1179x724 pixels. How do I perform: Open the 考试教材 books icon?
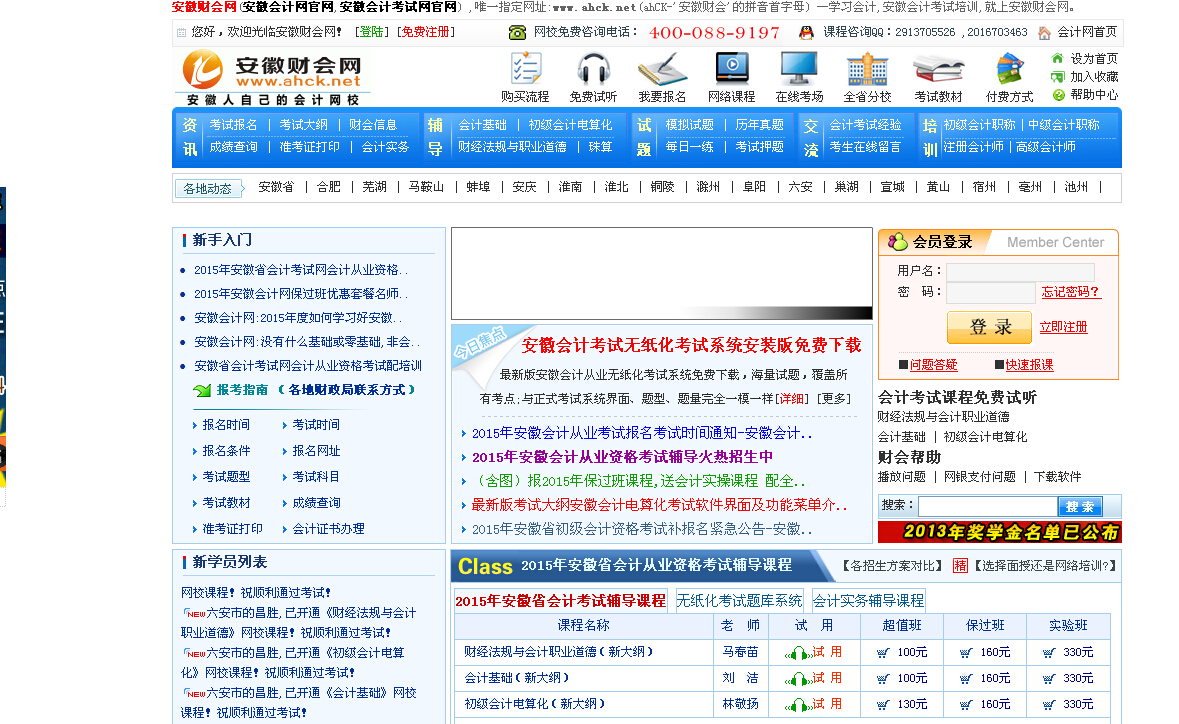click(938, 70)
